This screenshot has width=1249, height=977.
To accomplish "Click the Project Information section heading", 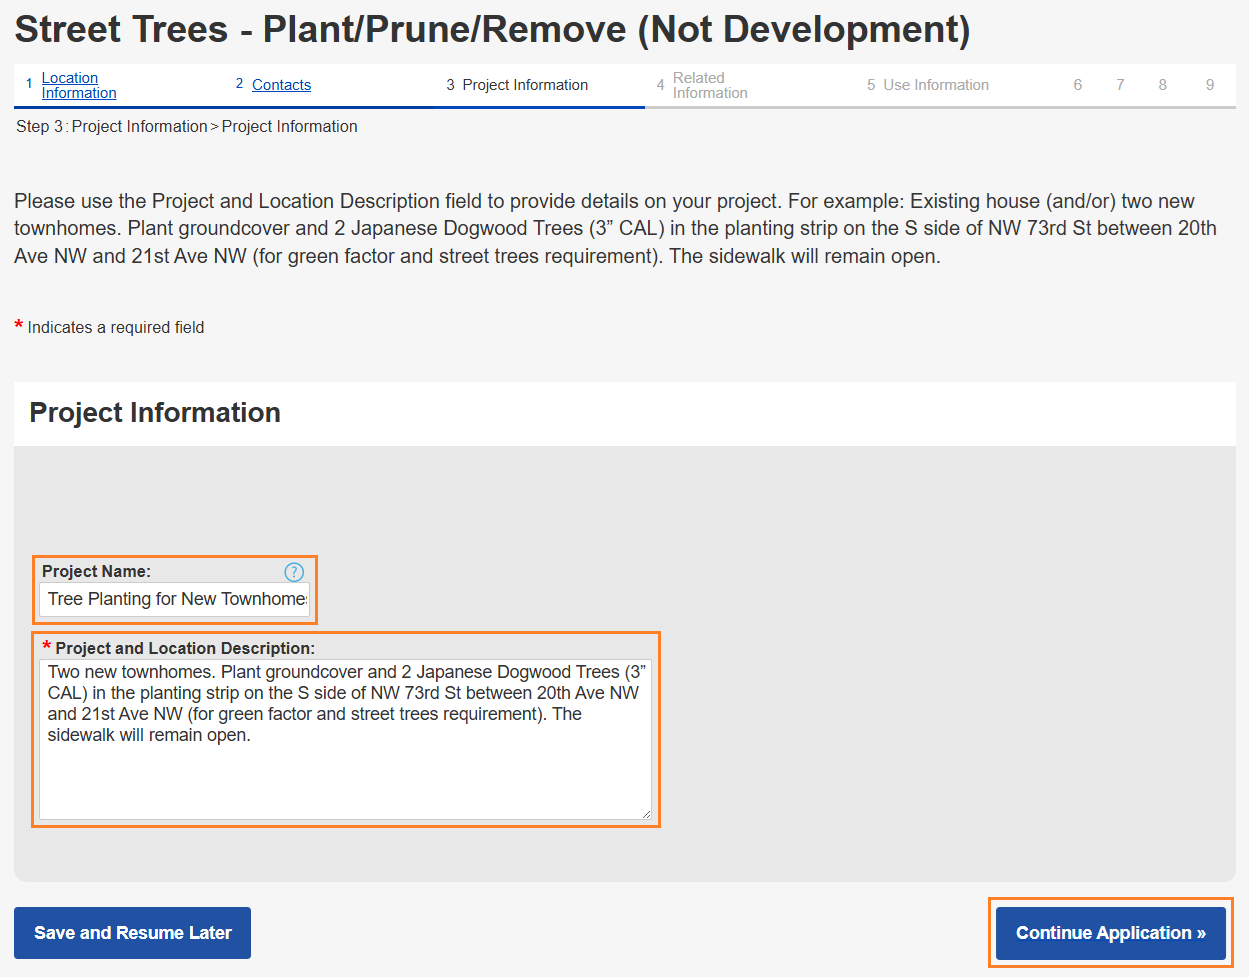I will 155,413.
